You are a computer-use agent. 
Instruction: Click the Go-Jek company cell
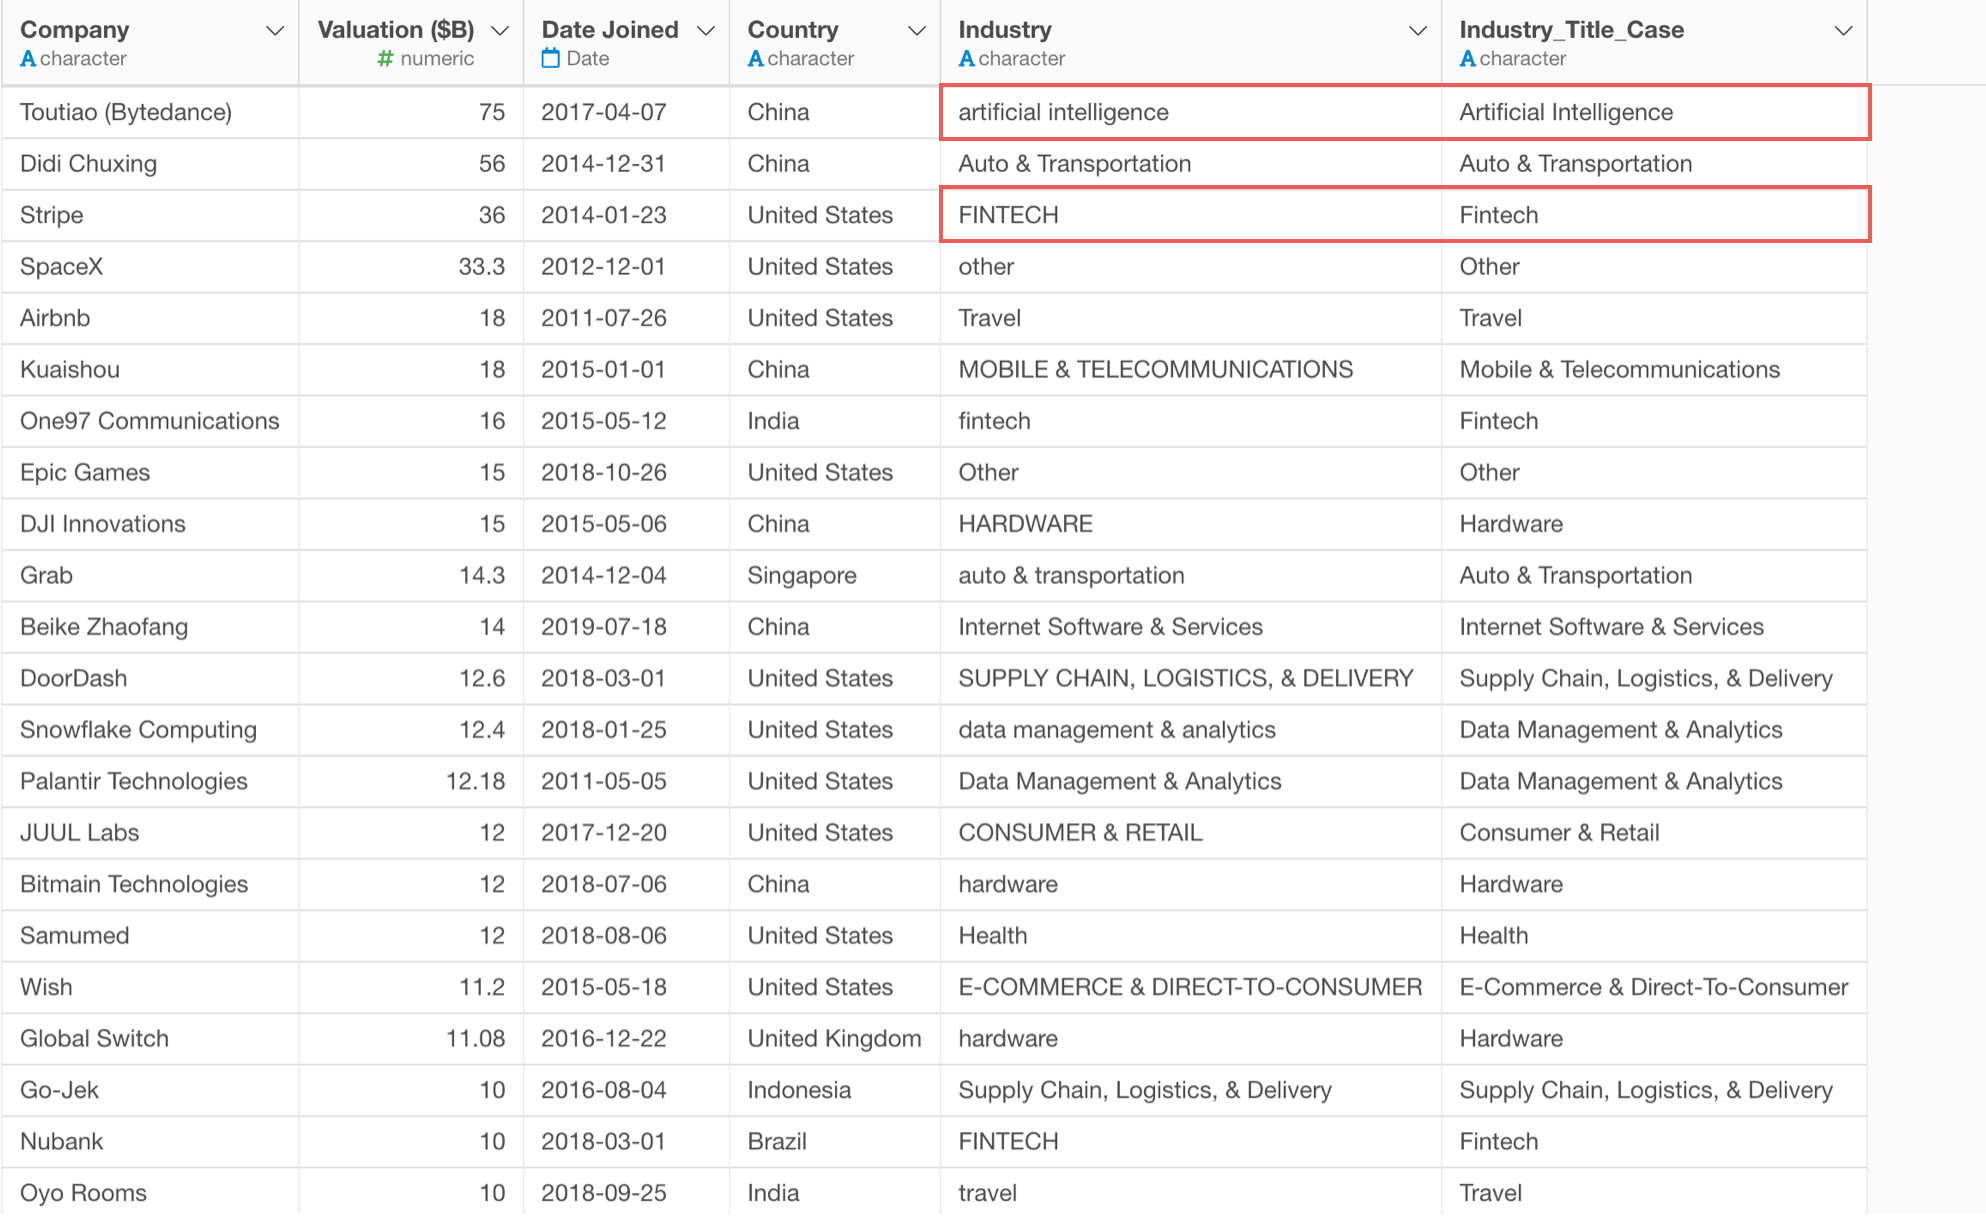click(x=150, y=1091)
